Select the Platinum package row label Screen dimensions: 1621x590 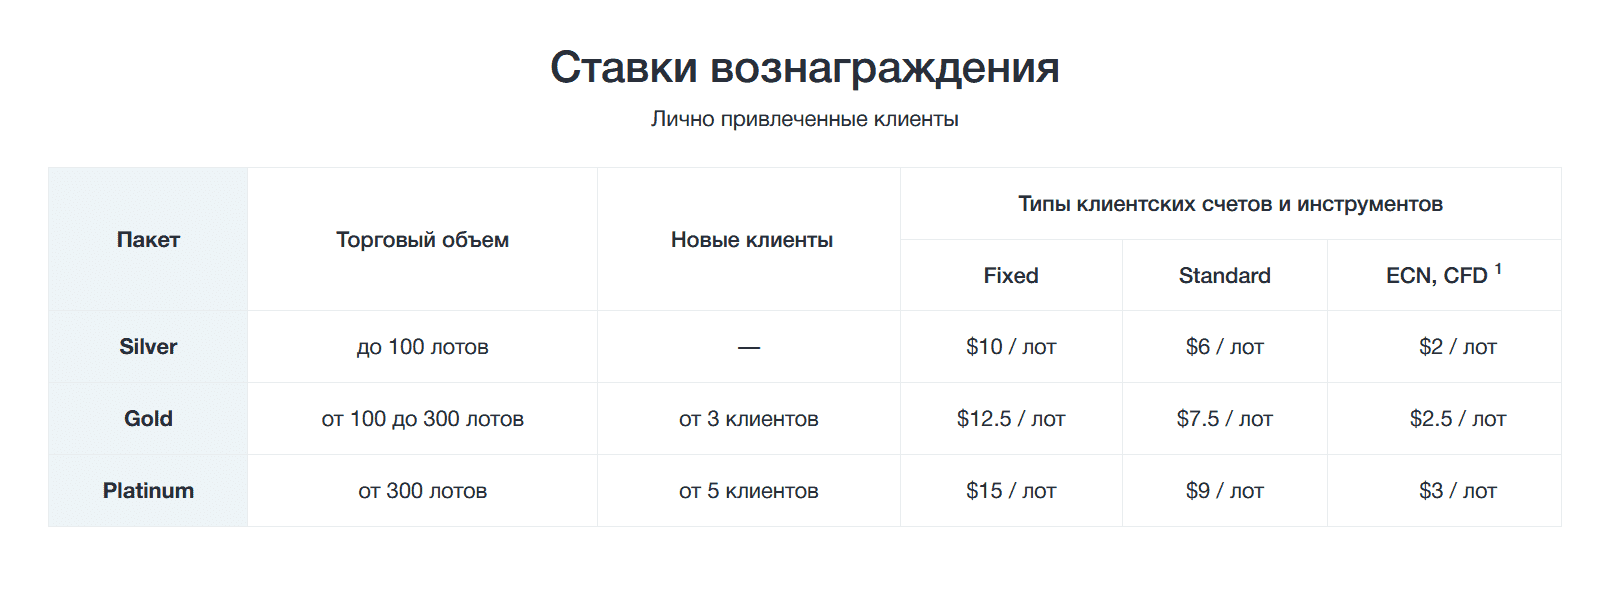(148, 491)
